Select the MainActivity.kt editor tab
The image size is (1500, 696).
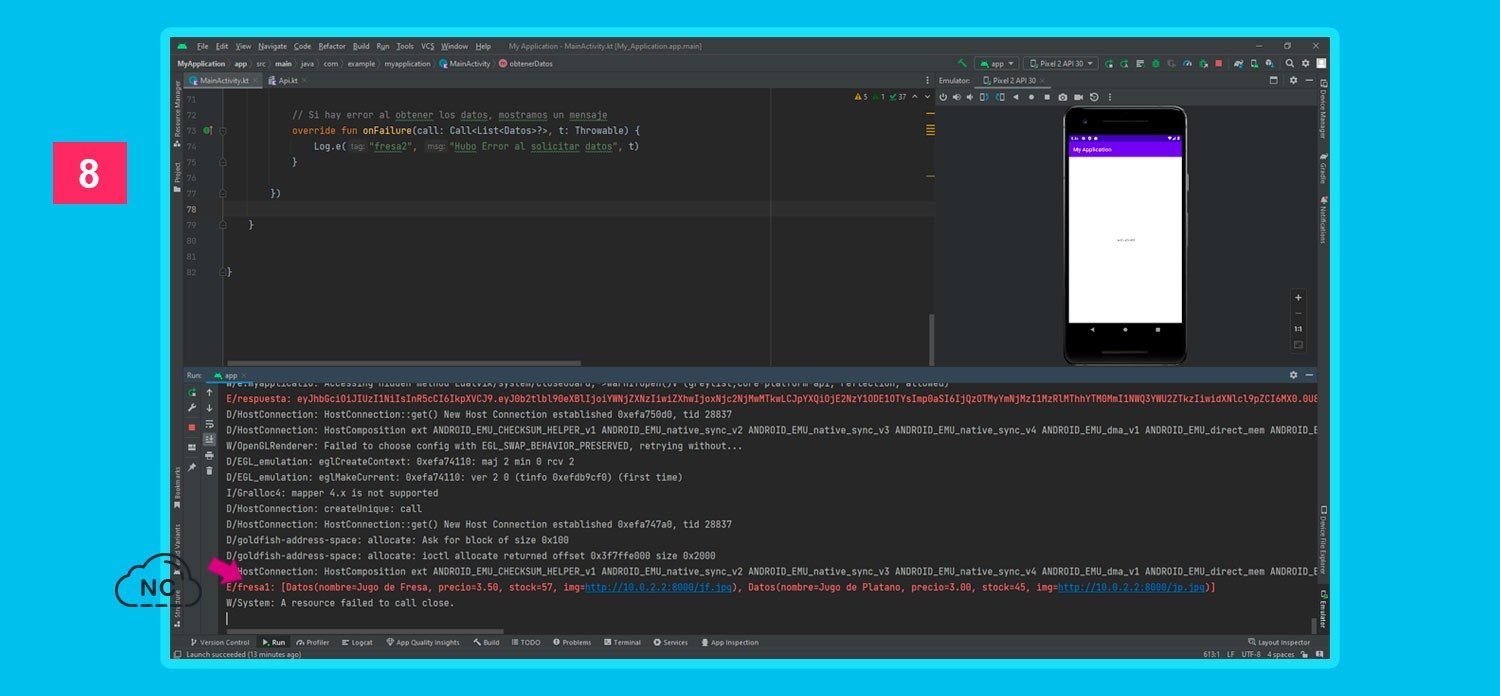tap(224, 80)
